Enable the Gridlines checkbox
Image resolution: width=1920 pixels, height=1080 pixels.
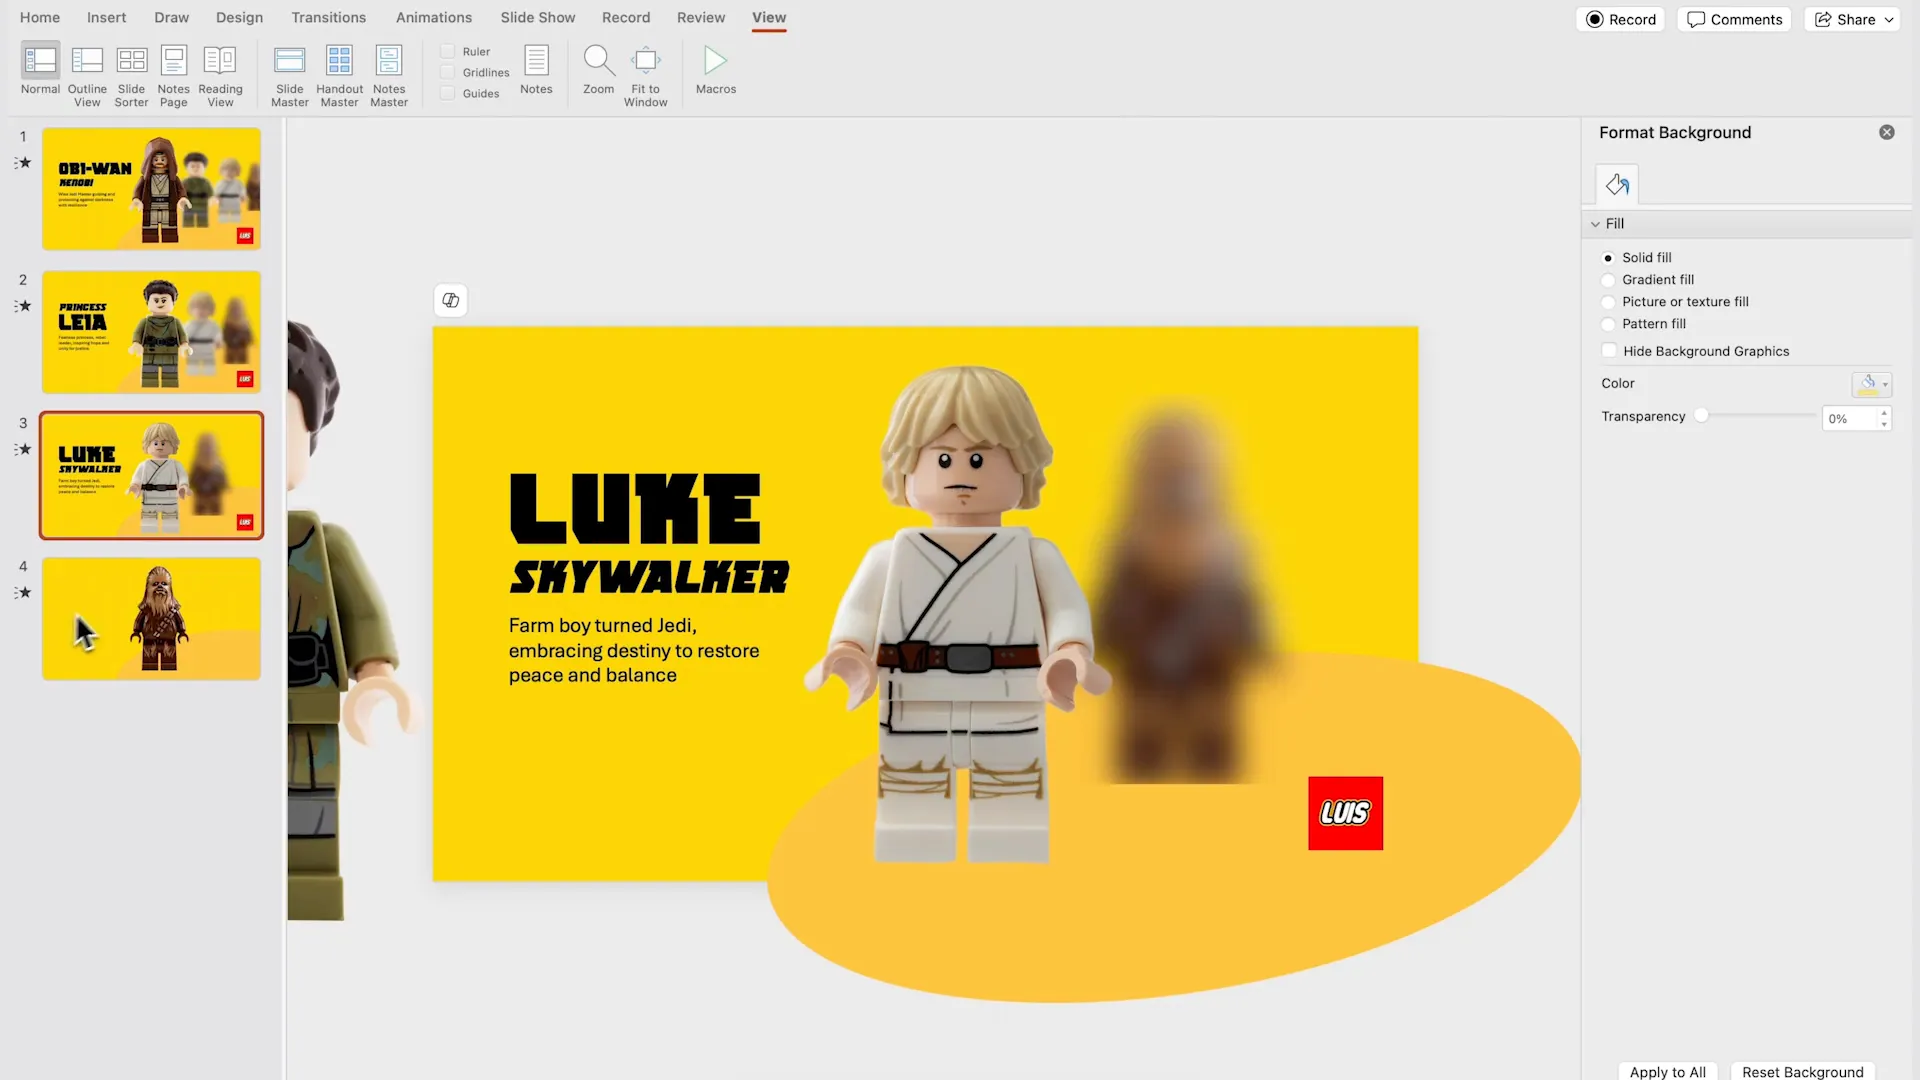pyautogui.click(x=448, y=72)
